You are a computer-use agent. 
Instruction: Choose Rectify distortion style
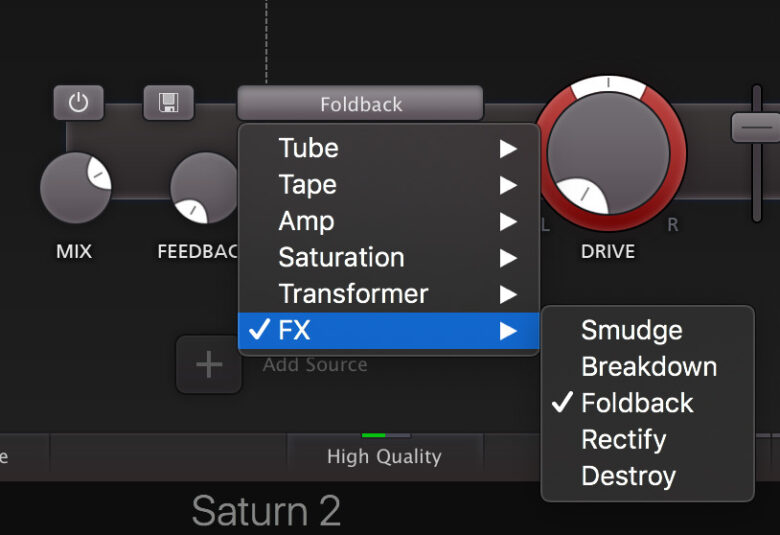648,439
